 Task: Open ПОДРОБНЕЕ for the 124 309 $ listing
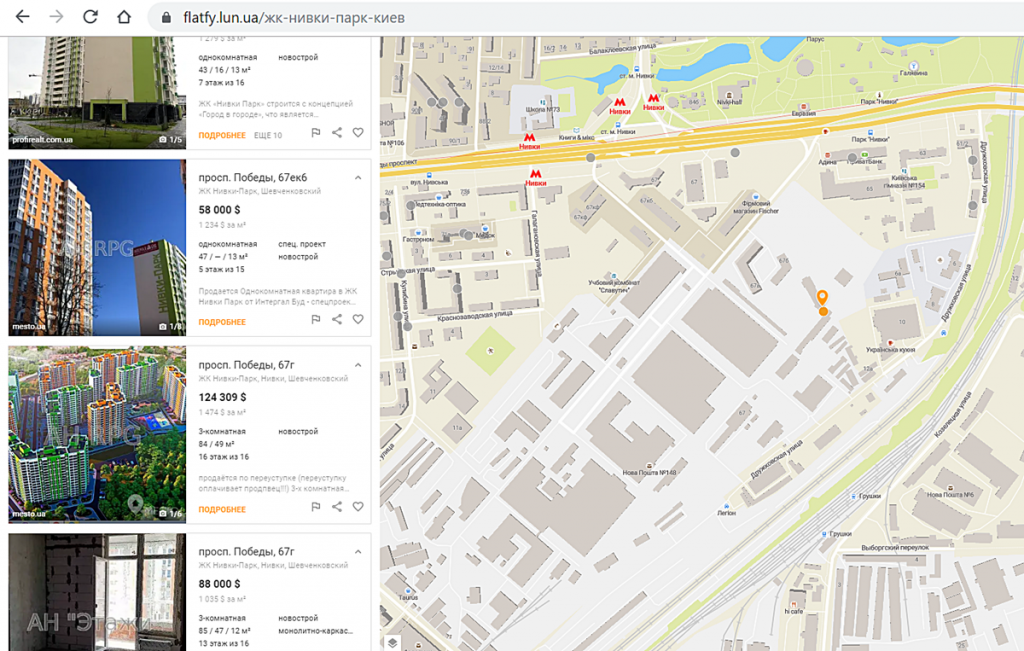pyautogui.click(x=222, y=510)
